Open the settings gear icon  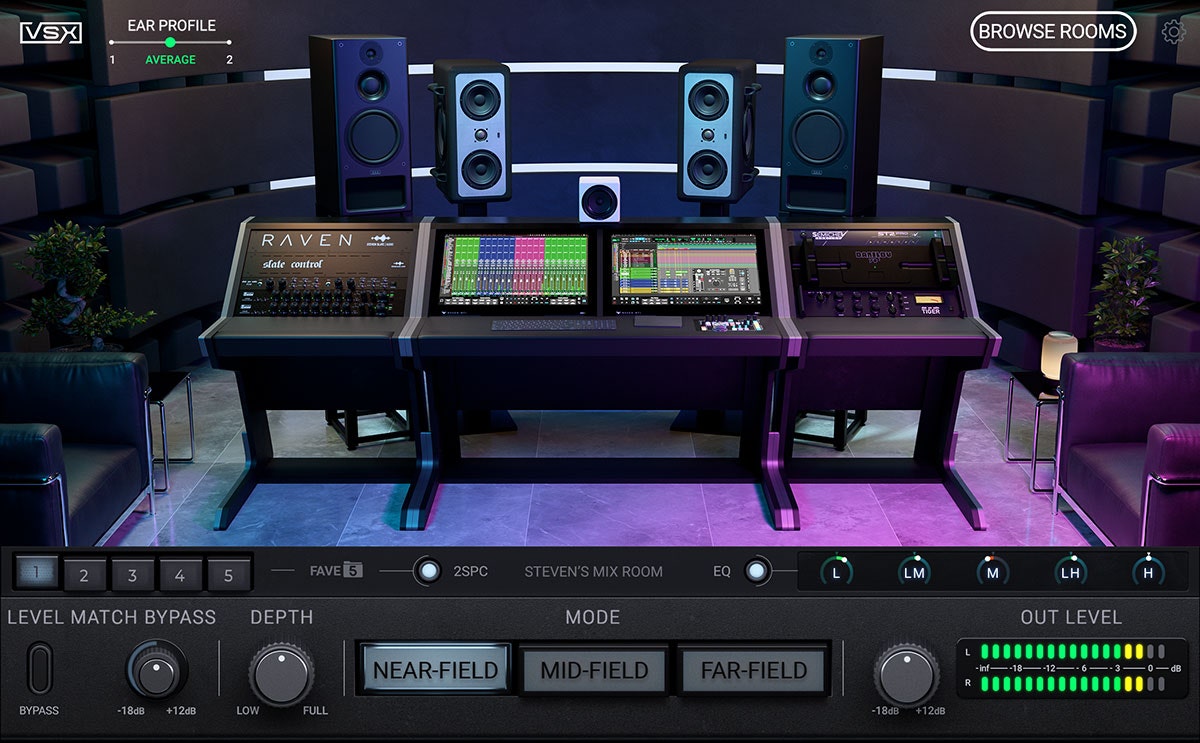pyautogui.click(x=1173, y=32)
